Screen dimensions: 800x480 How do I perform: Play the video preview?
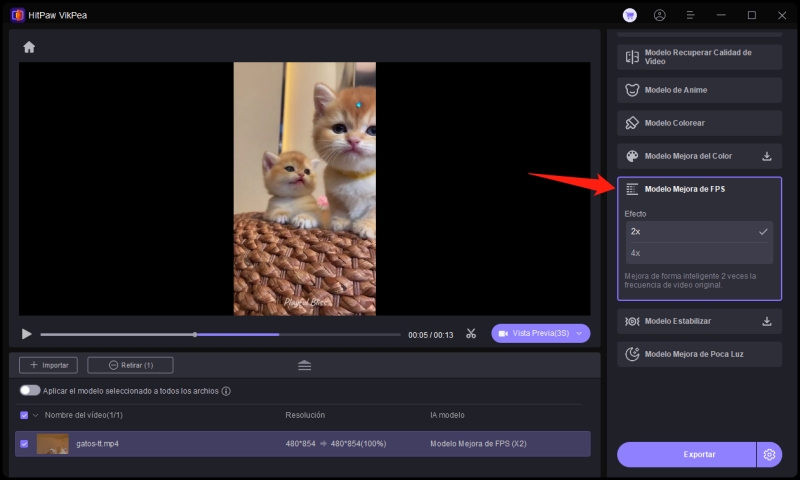click(27, 334)
